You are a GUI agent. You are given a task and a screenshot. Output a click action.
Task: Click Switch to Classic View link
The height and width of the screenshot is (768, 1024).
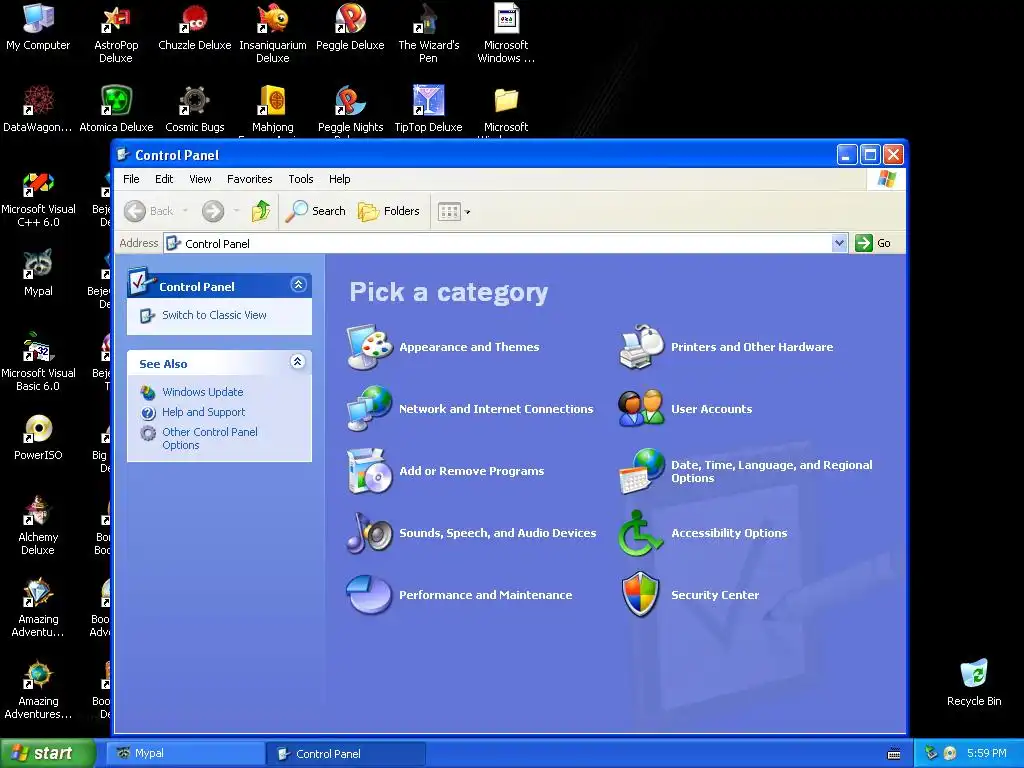click(214, 315)
